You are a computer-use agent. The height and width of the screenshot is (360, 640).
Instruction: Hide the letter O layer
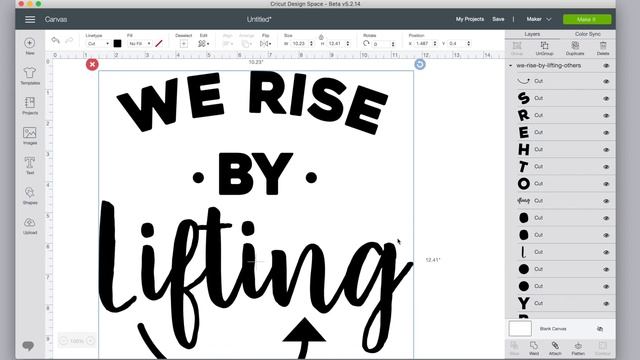coord(606,184)
